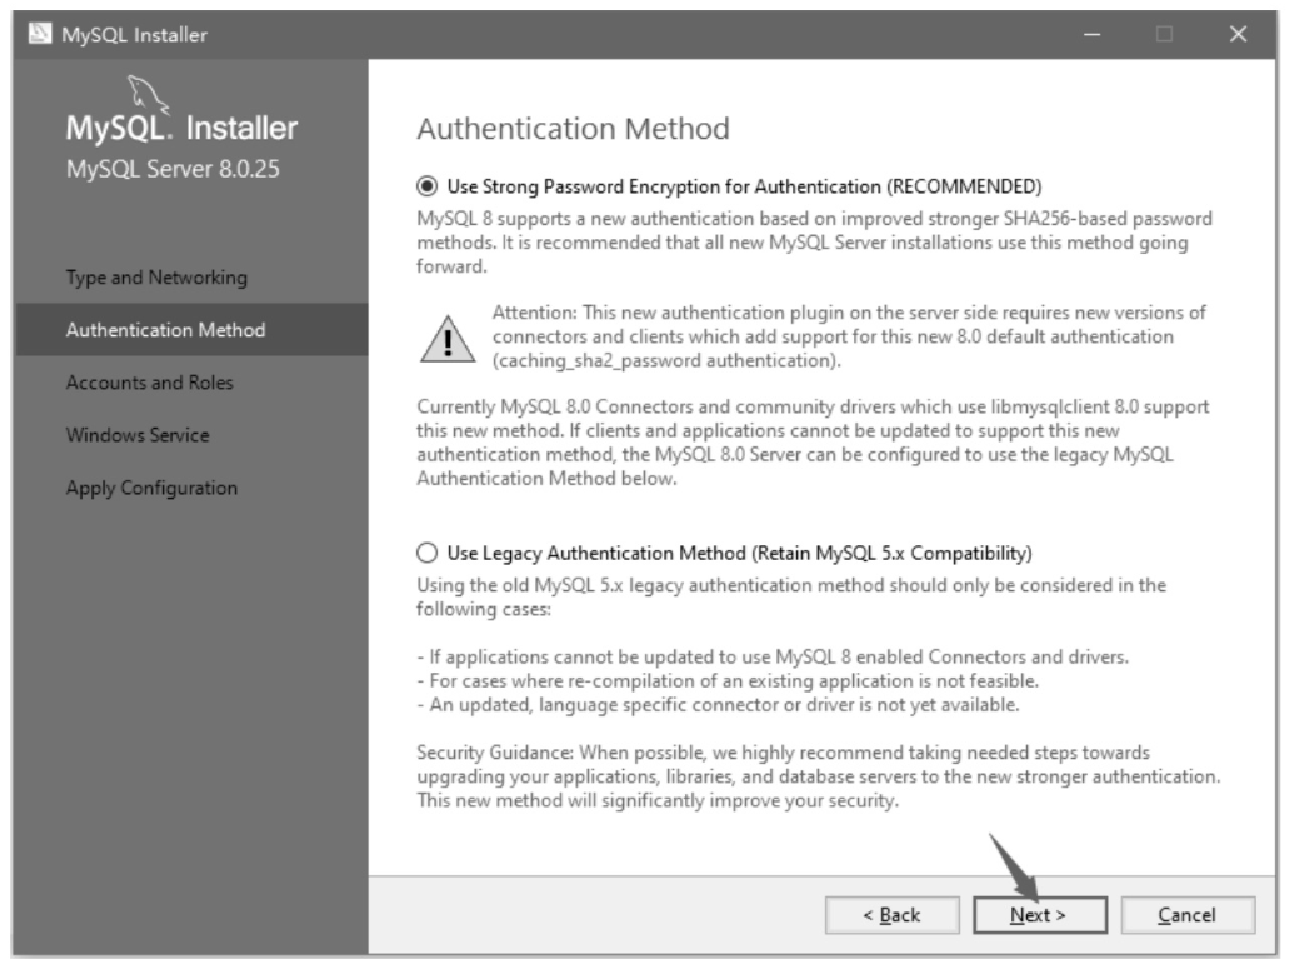Screen dimensions: 1293x973
Task: Click the Authentication Method heading
Action: pyautogui.click(x=573, y=129)
